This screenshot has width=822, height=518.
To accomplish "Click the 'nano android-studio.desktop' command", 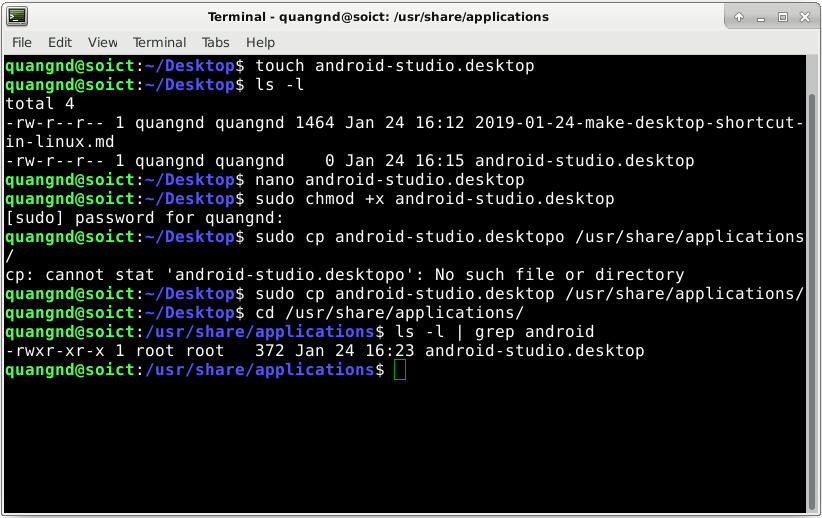I will pyautogui.click(x=390, y=180).
